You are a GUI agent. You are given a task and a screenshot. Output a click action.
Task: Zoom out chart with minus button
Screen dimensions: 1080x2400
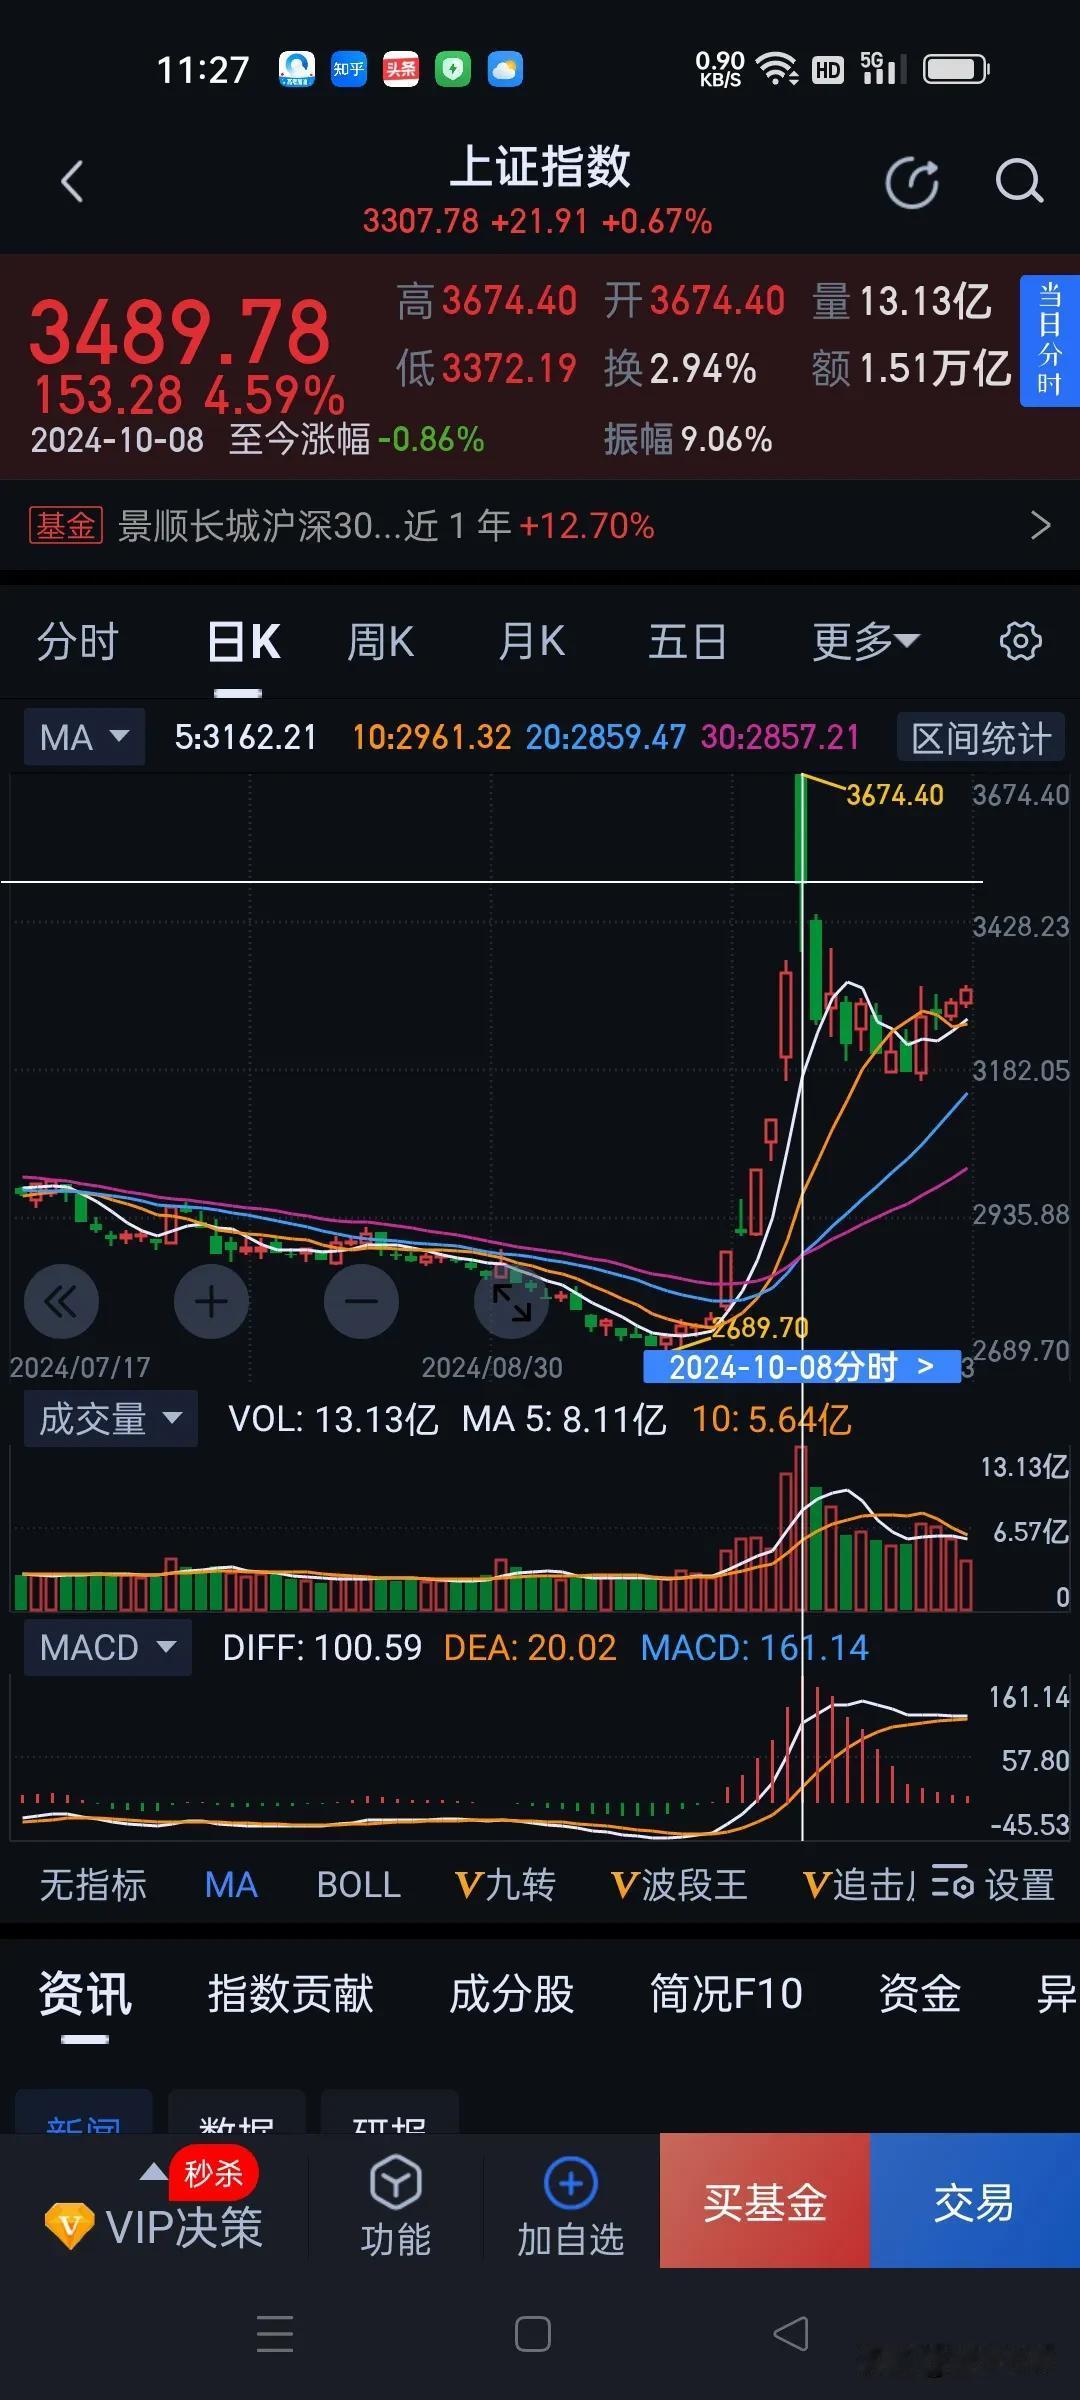tap(361, 1301)
